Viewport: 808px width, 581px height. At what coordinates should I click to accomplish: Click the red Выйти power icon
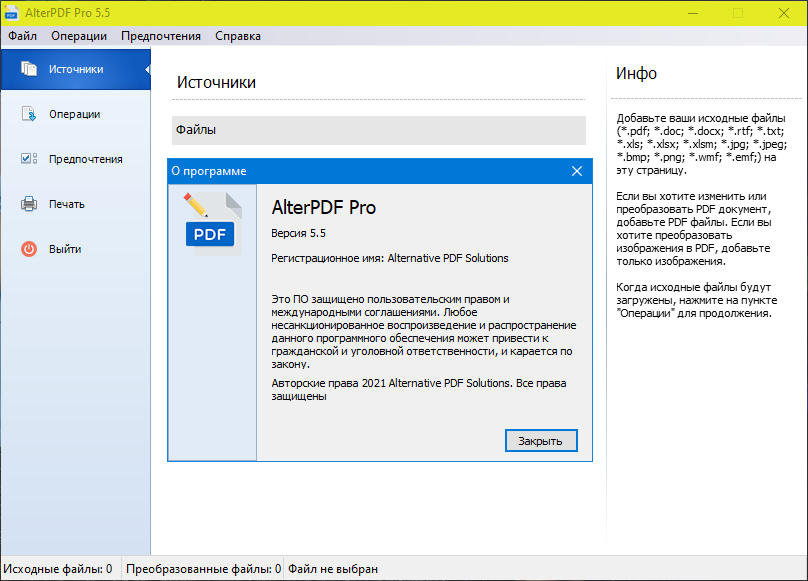pos(29,249)
